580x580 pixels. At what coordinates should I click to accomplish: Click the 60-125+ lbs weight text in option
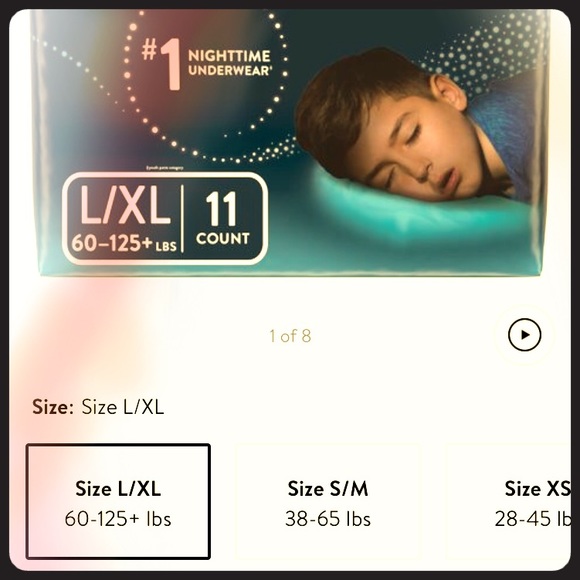[x=118, y=519]
